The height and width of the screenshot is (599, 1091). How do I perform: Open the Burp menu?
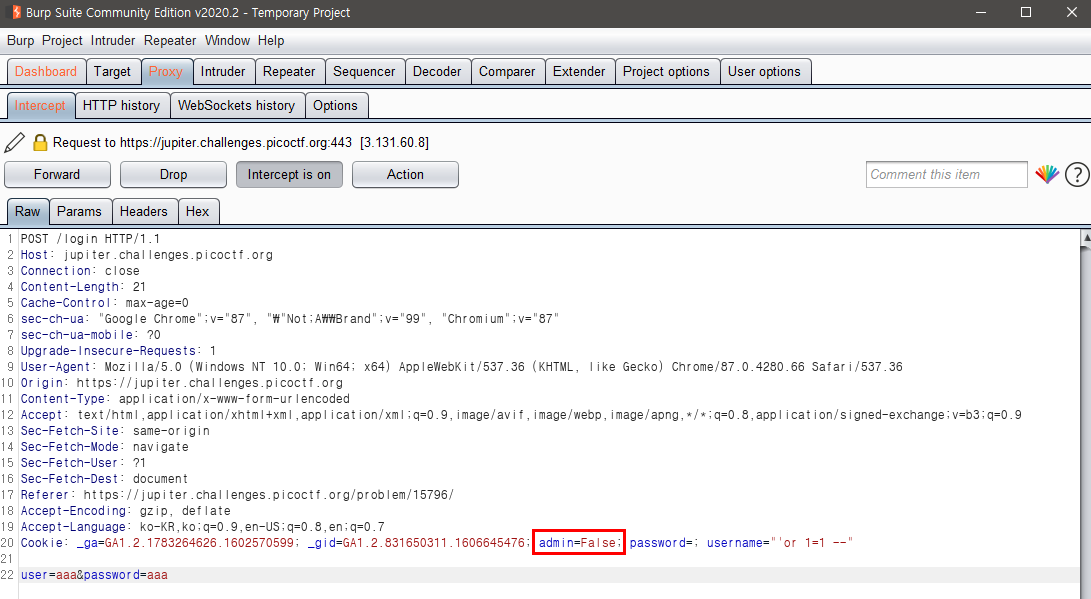[x=20, y=40]
